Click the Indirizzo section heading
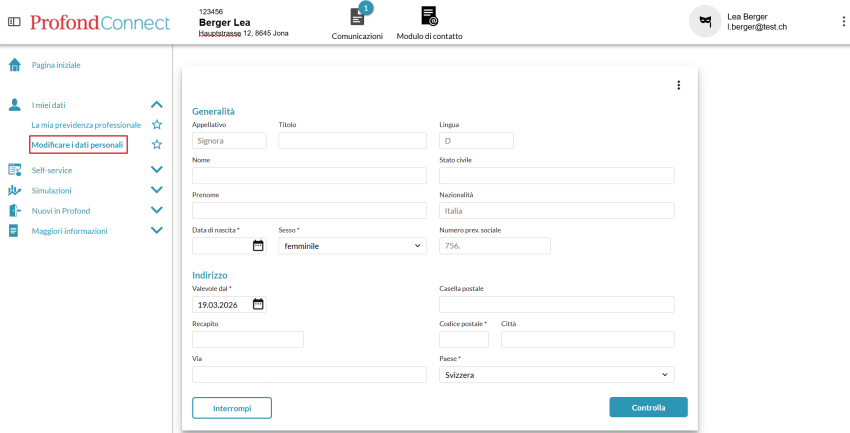The width and height of the screenshot is (850, 433). tap(210, 275)
